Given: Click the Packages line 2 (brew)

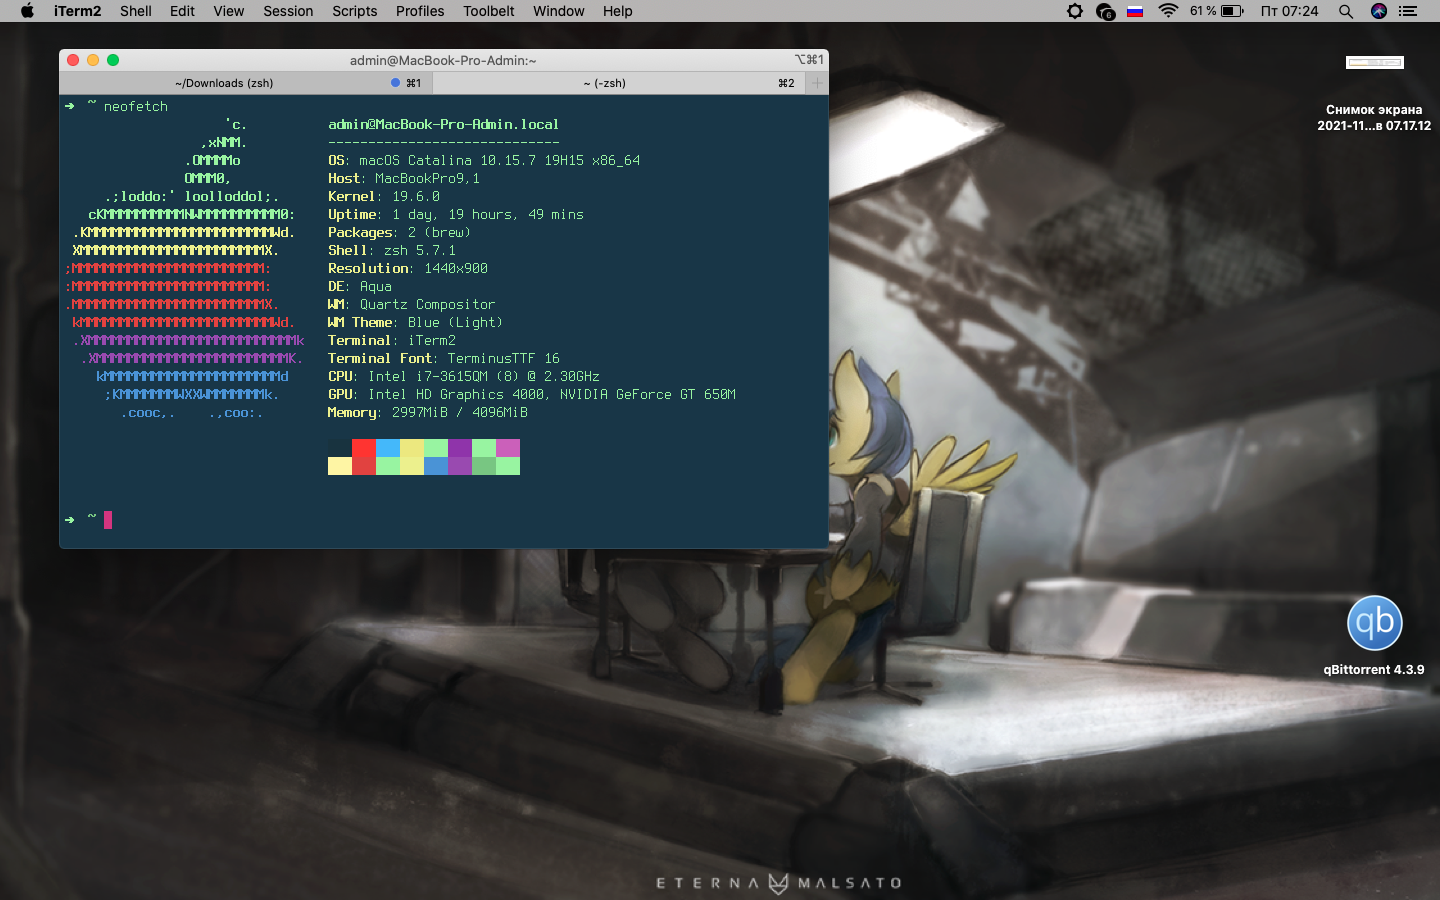Looking at the screenshot, I should click(x=400, y=232).
